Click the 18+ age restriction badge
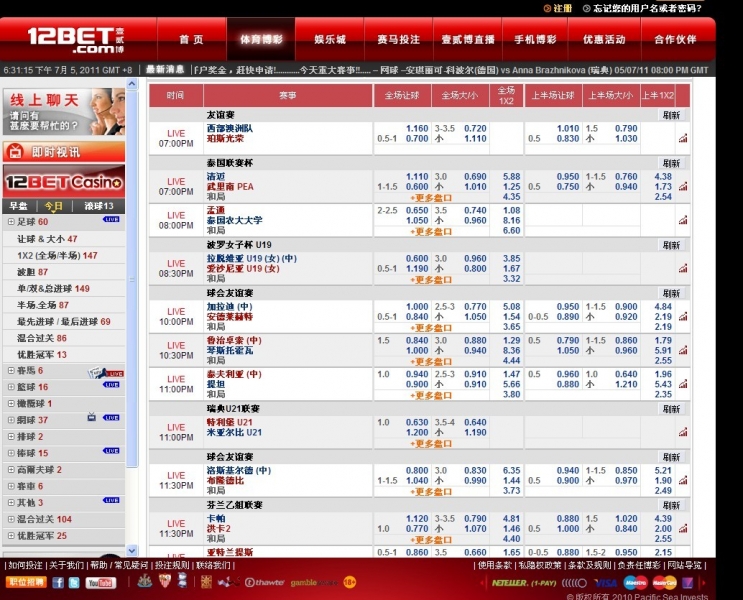 349,582
